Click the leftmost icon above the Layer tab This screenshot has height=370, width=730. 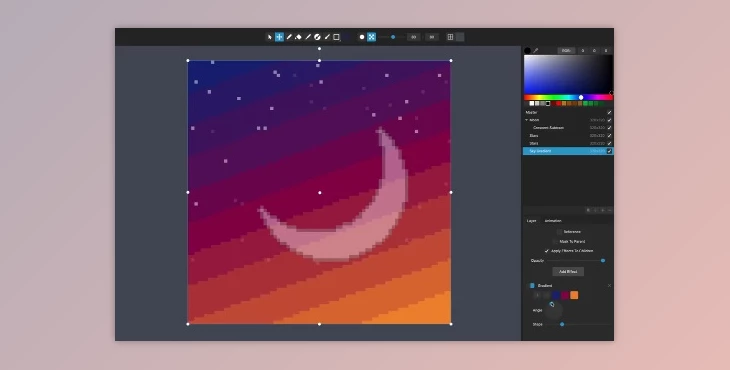(588, 210)
